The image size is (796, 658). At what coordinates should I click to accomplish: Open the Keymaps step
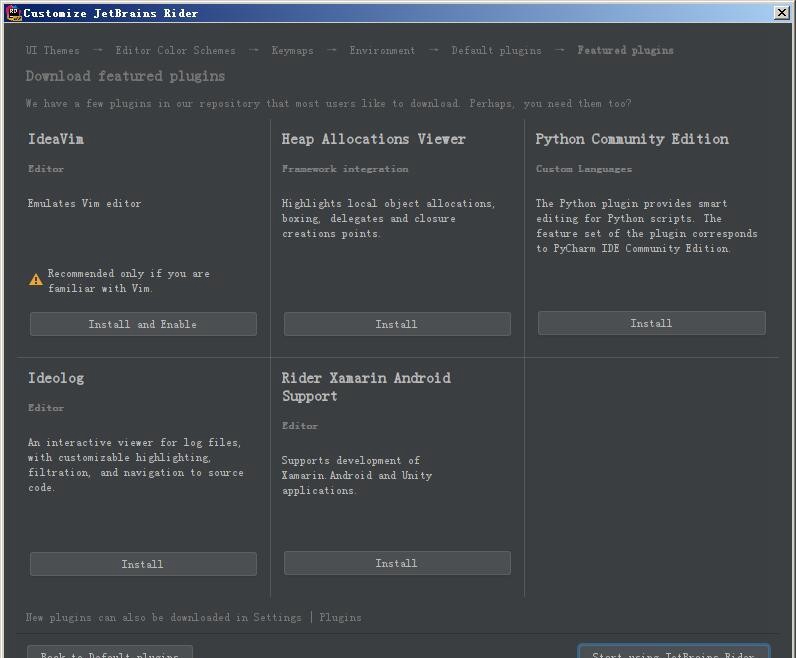(x=292, y=50)
